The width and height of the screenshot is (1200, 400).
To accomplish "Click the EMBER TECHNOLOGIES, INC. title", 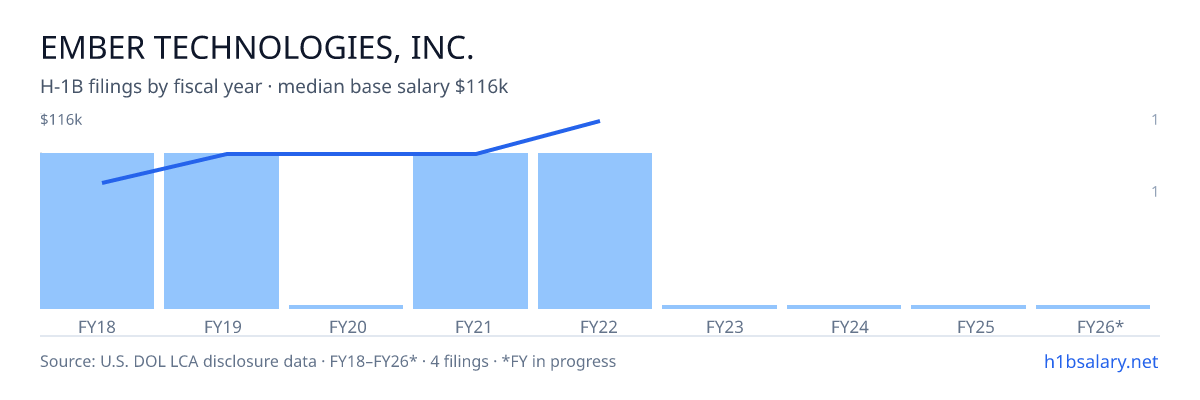I will pos(257,48).
